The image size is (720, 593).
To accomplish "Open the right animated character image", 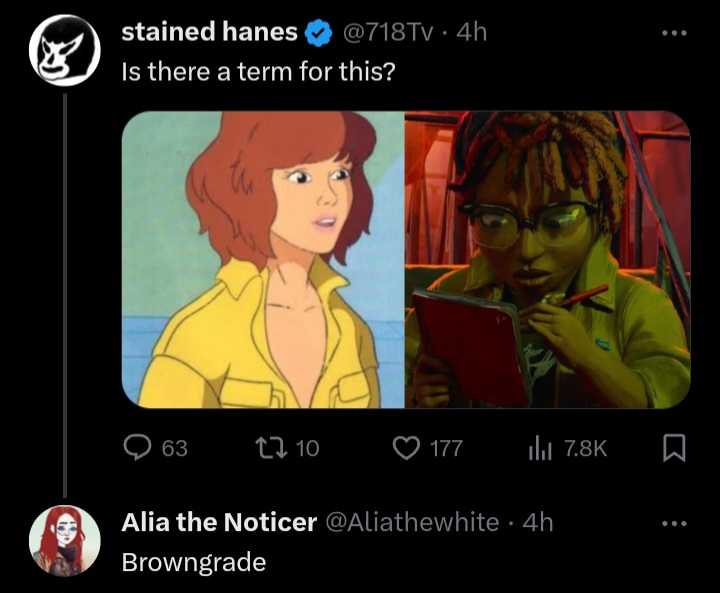I will click(x=547, y=259).
